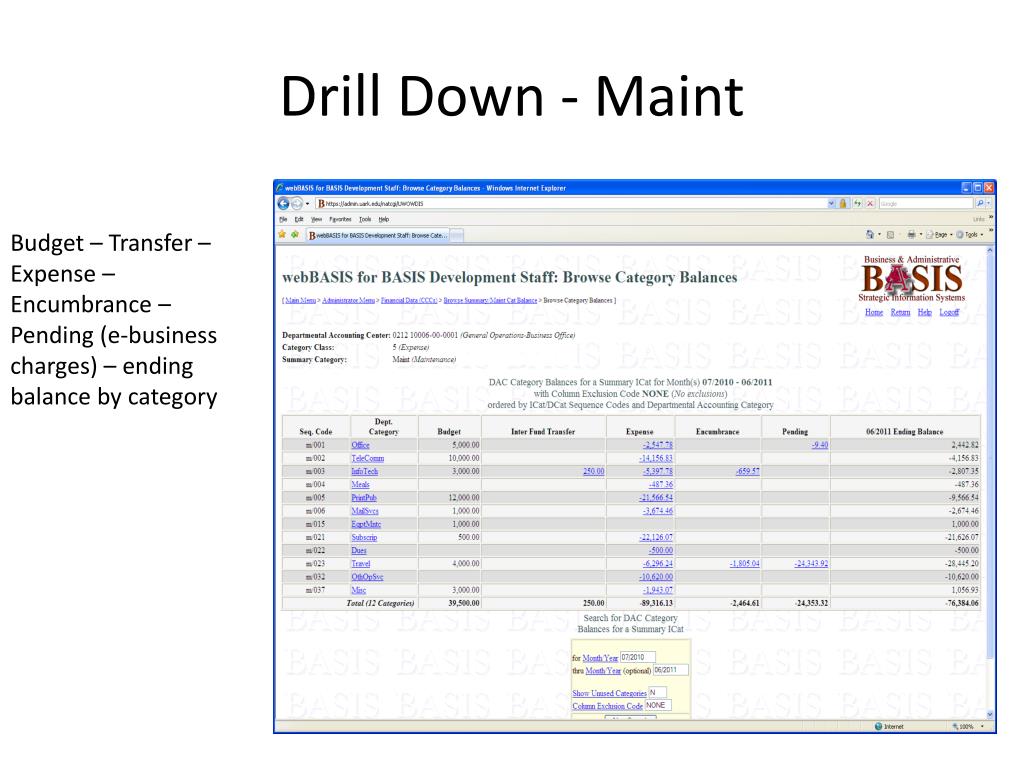
Task: Click the search magnifier icon
Action: [980, 204]
